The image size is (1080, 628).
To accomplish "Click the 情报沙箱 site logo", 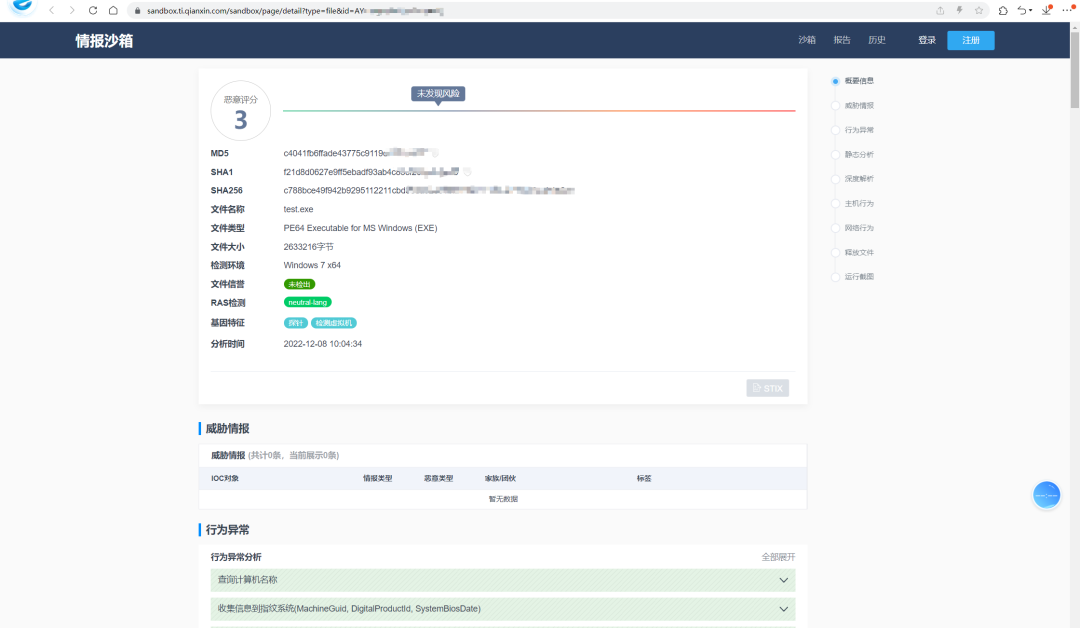I will coord(104,41).
